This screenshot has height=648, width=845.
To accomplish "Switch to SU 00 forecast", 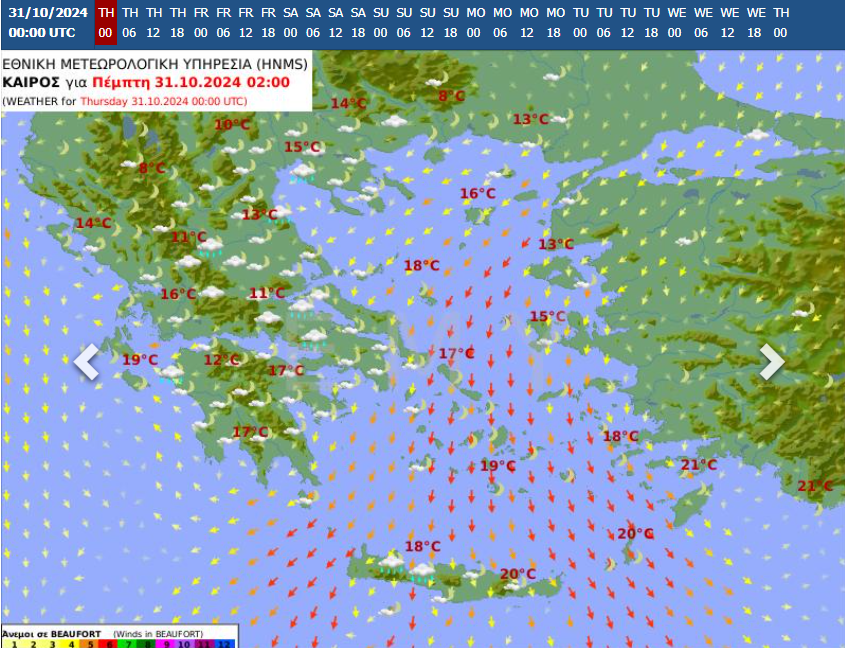I will (380, 23).
